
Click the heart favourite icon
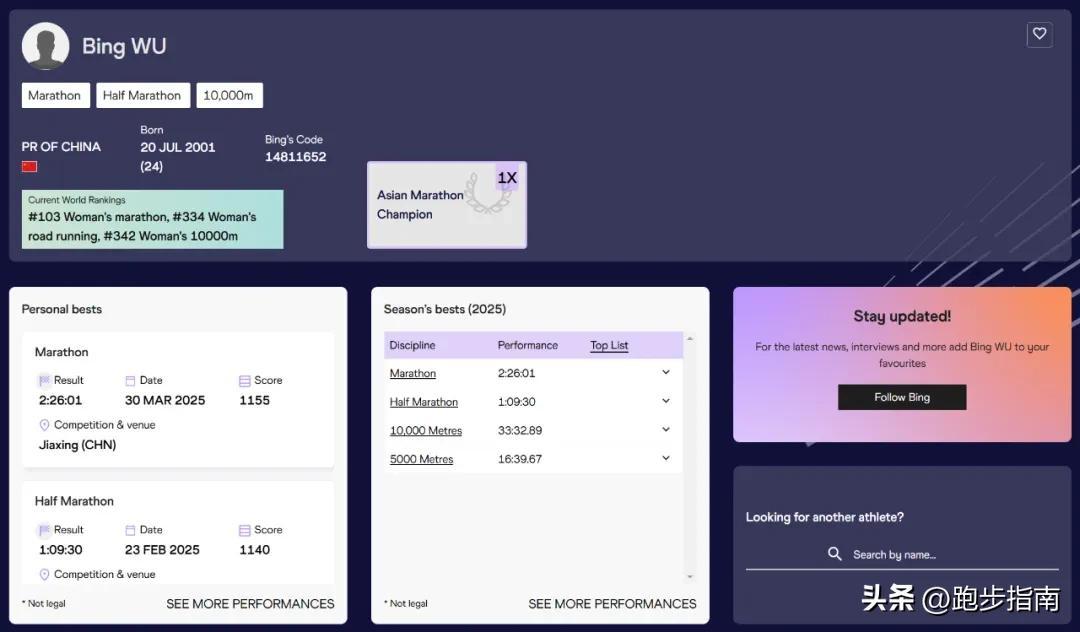(1039, 34)
